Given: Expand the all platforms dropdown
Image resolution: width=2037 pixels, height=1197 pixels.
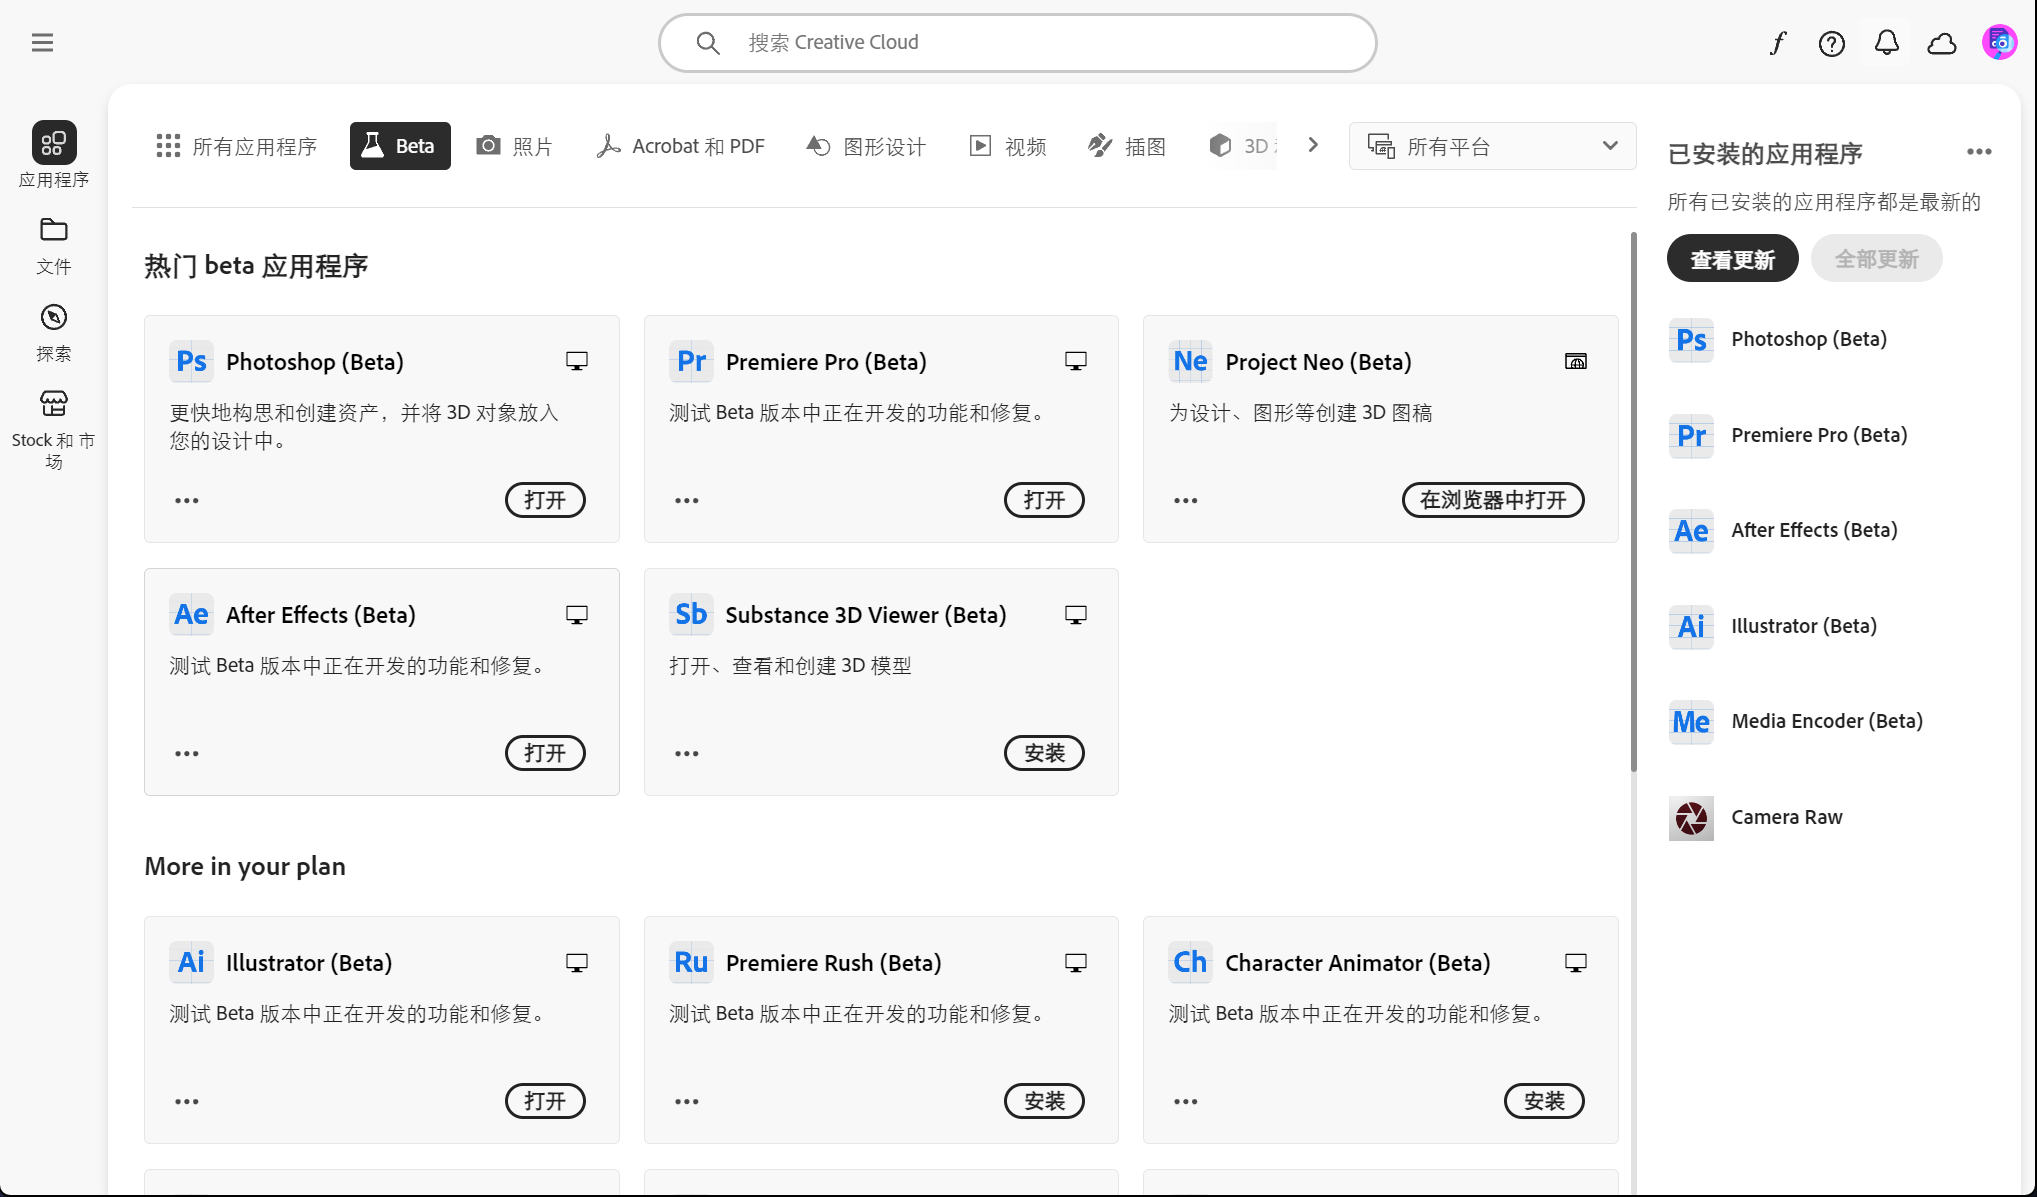Looking at the screenshot, I should point(1491,146).
